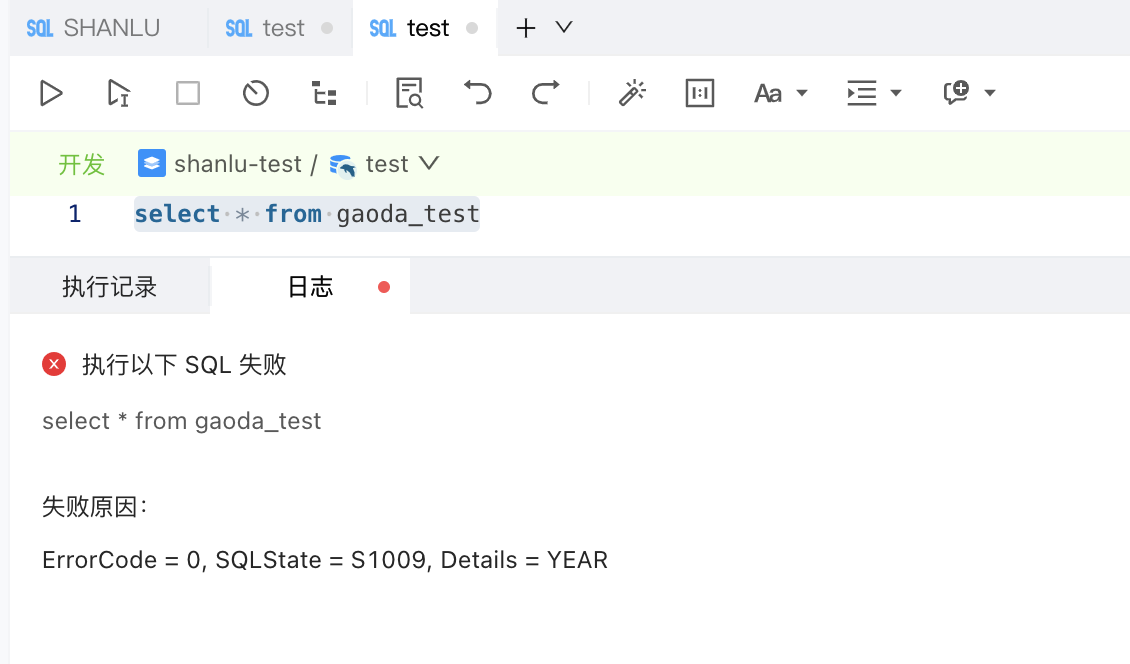Switch to the 执行记录 tab
This screenshot has width=1130, height=664.
point(109,285)
